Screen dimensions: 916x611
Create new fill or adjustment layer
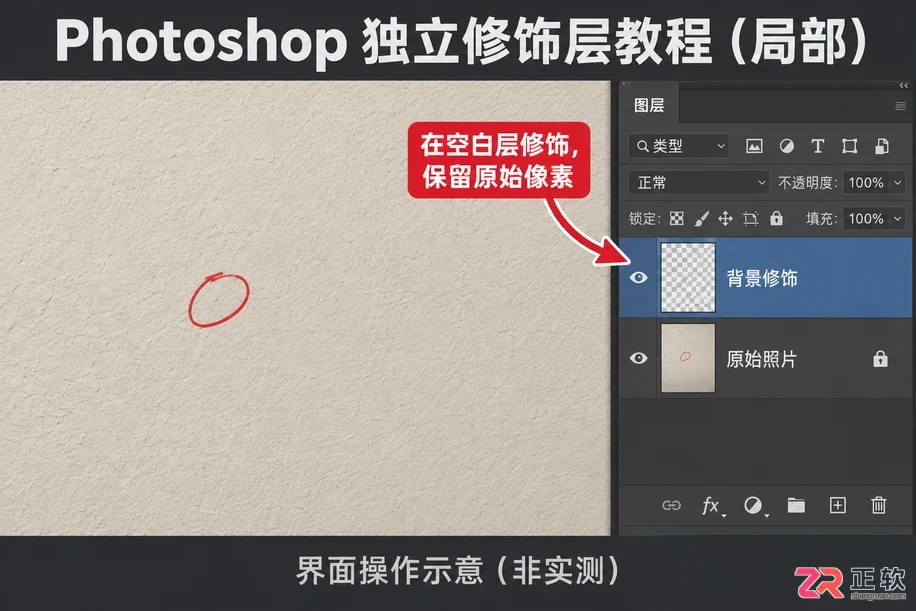point(754,505)
